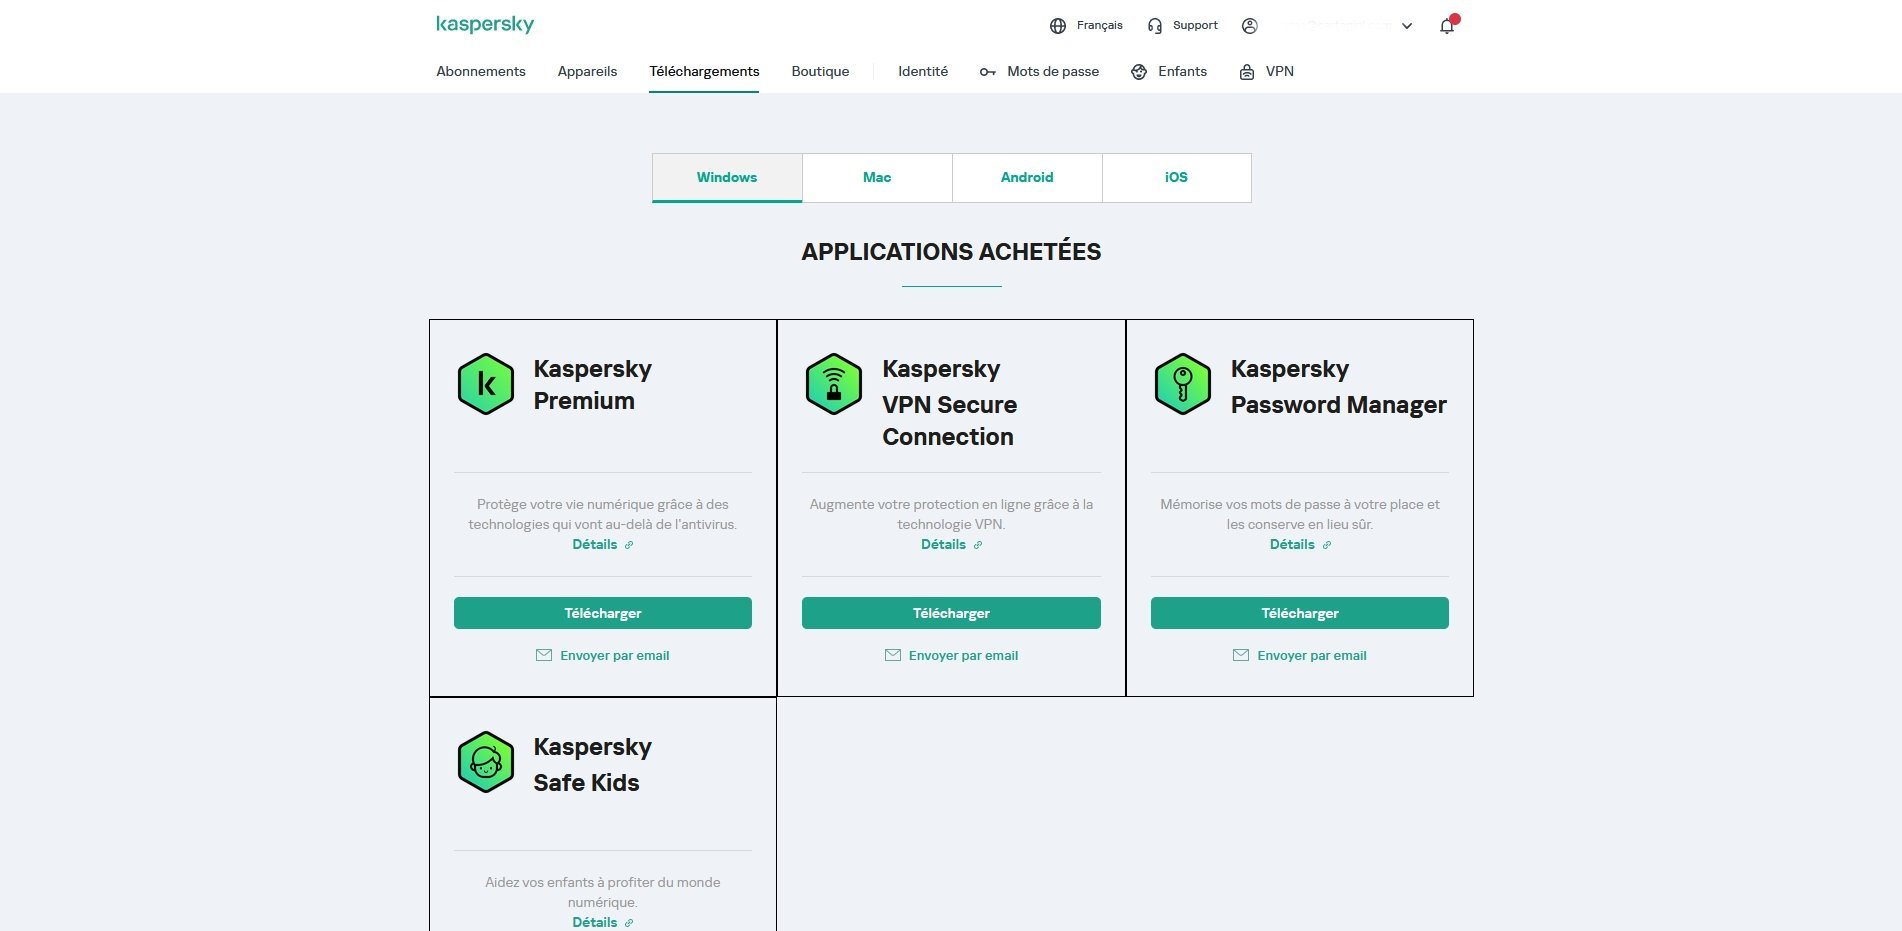
Task: Open Détails for Kaspersky Safe Kids
Action: click(x=594, y=922)
